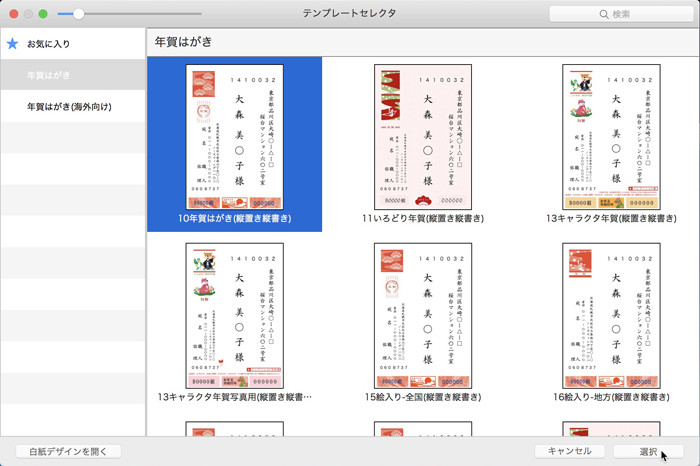This screenshot has height=466, width=700.
Task: Click the 16絵入り-地方(縦置き縦書き) caption text
Action: pos(610,397)
